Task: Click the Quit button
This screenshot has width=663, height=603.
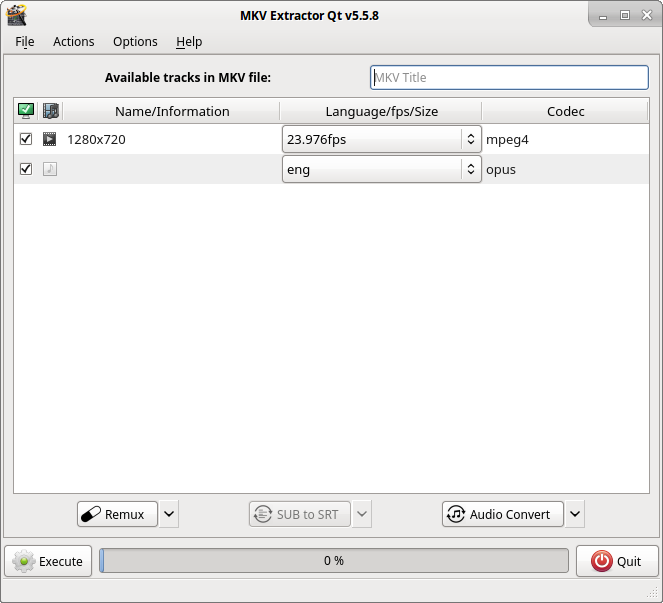Action: pos(617,561)
